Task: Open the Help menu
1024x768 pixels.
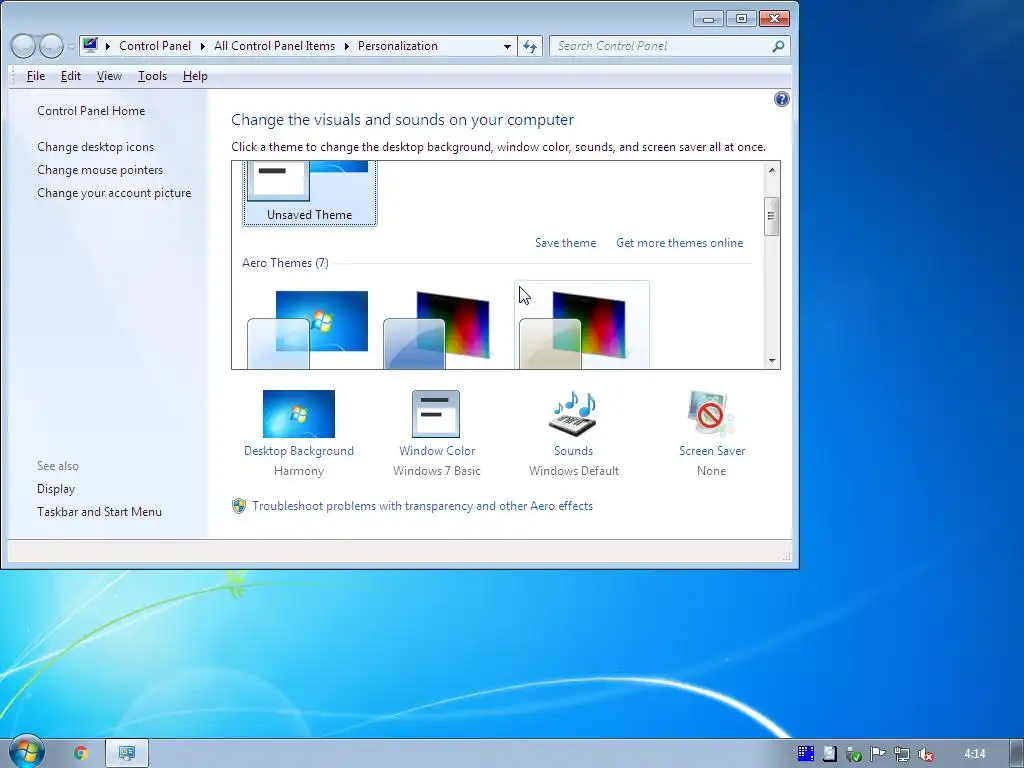Action: pos(195,76)
